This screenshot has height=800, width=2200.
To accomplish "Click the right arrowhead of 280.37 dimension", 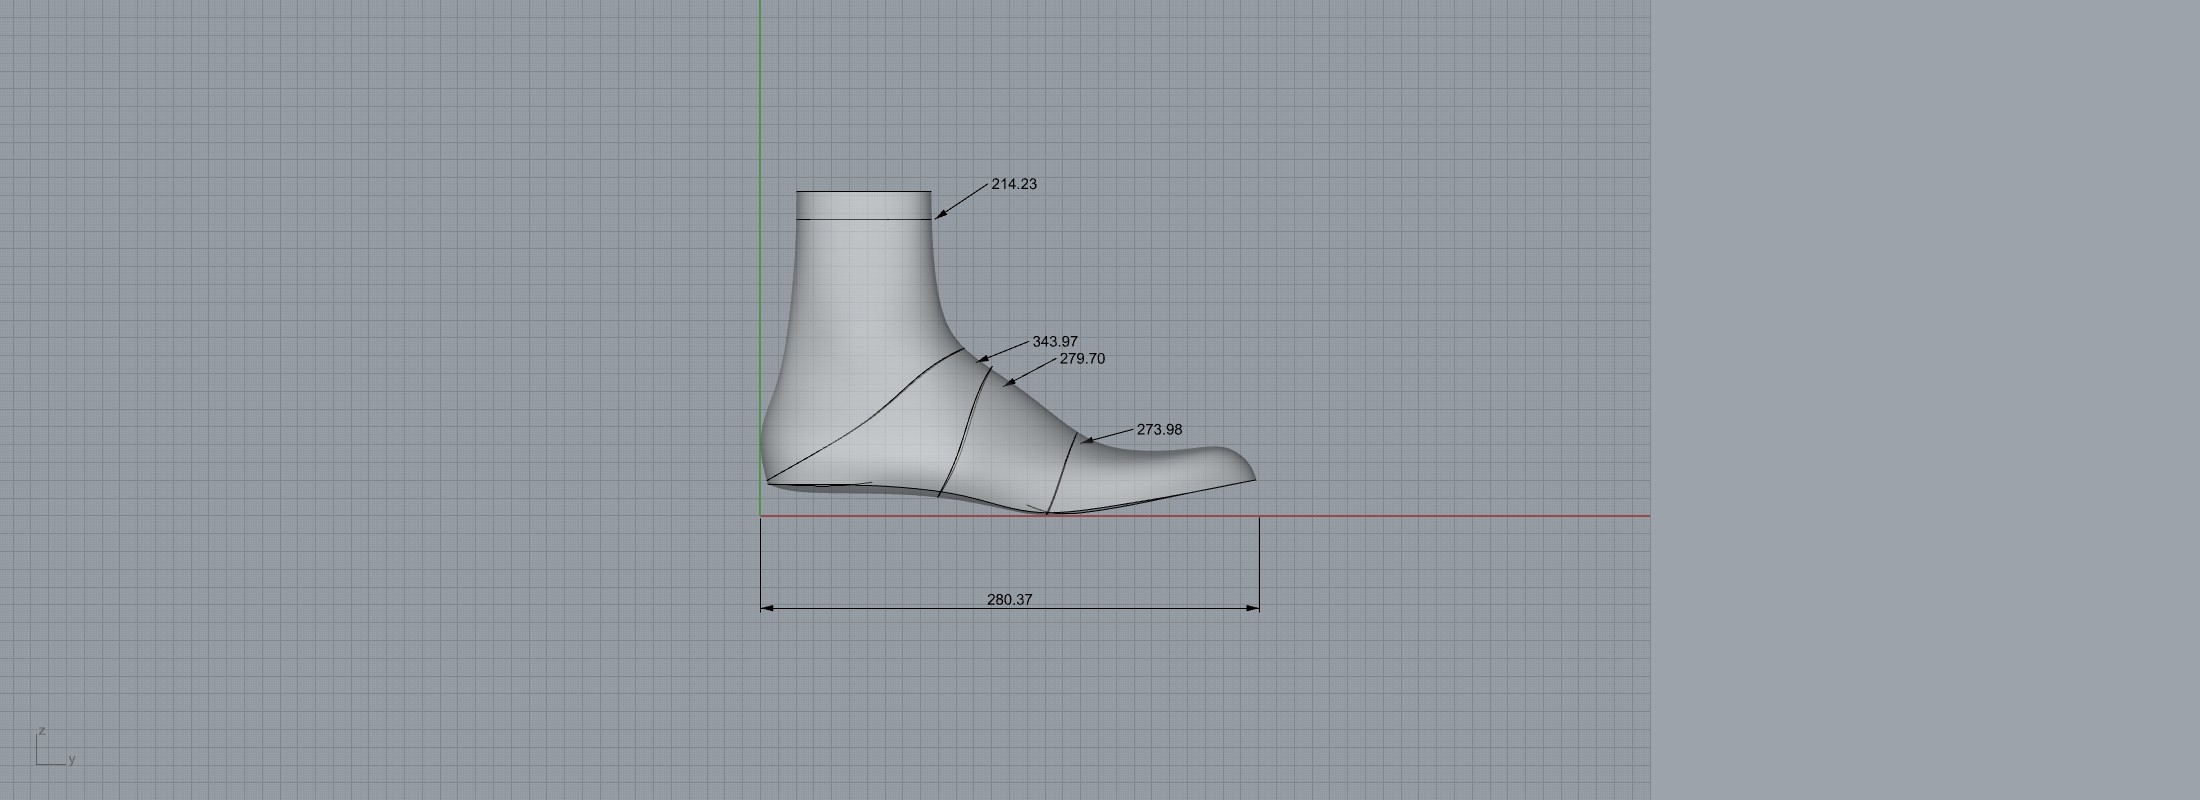I will click(1253, 607).
